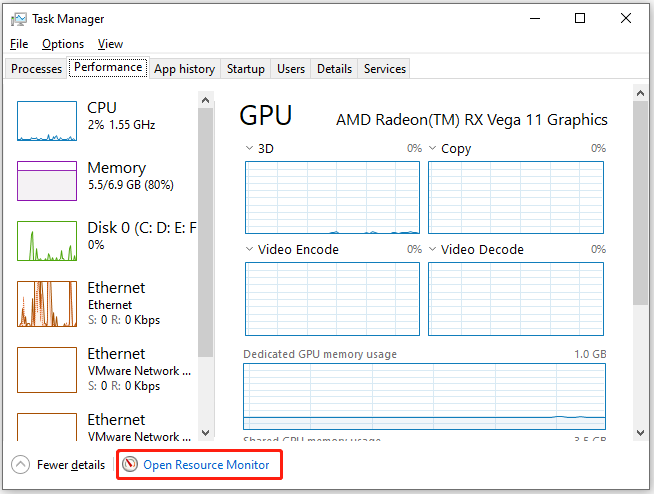Select the Ethernet VMware Network entry with S: 0 R: 0 Kbps

tap(106, 370)
